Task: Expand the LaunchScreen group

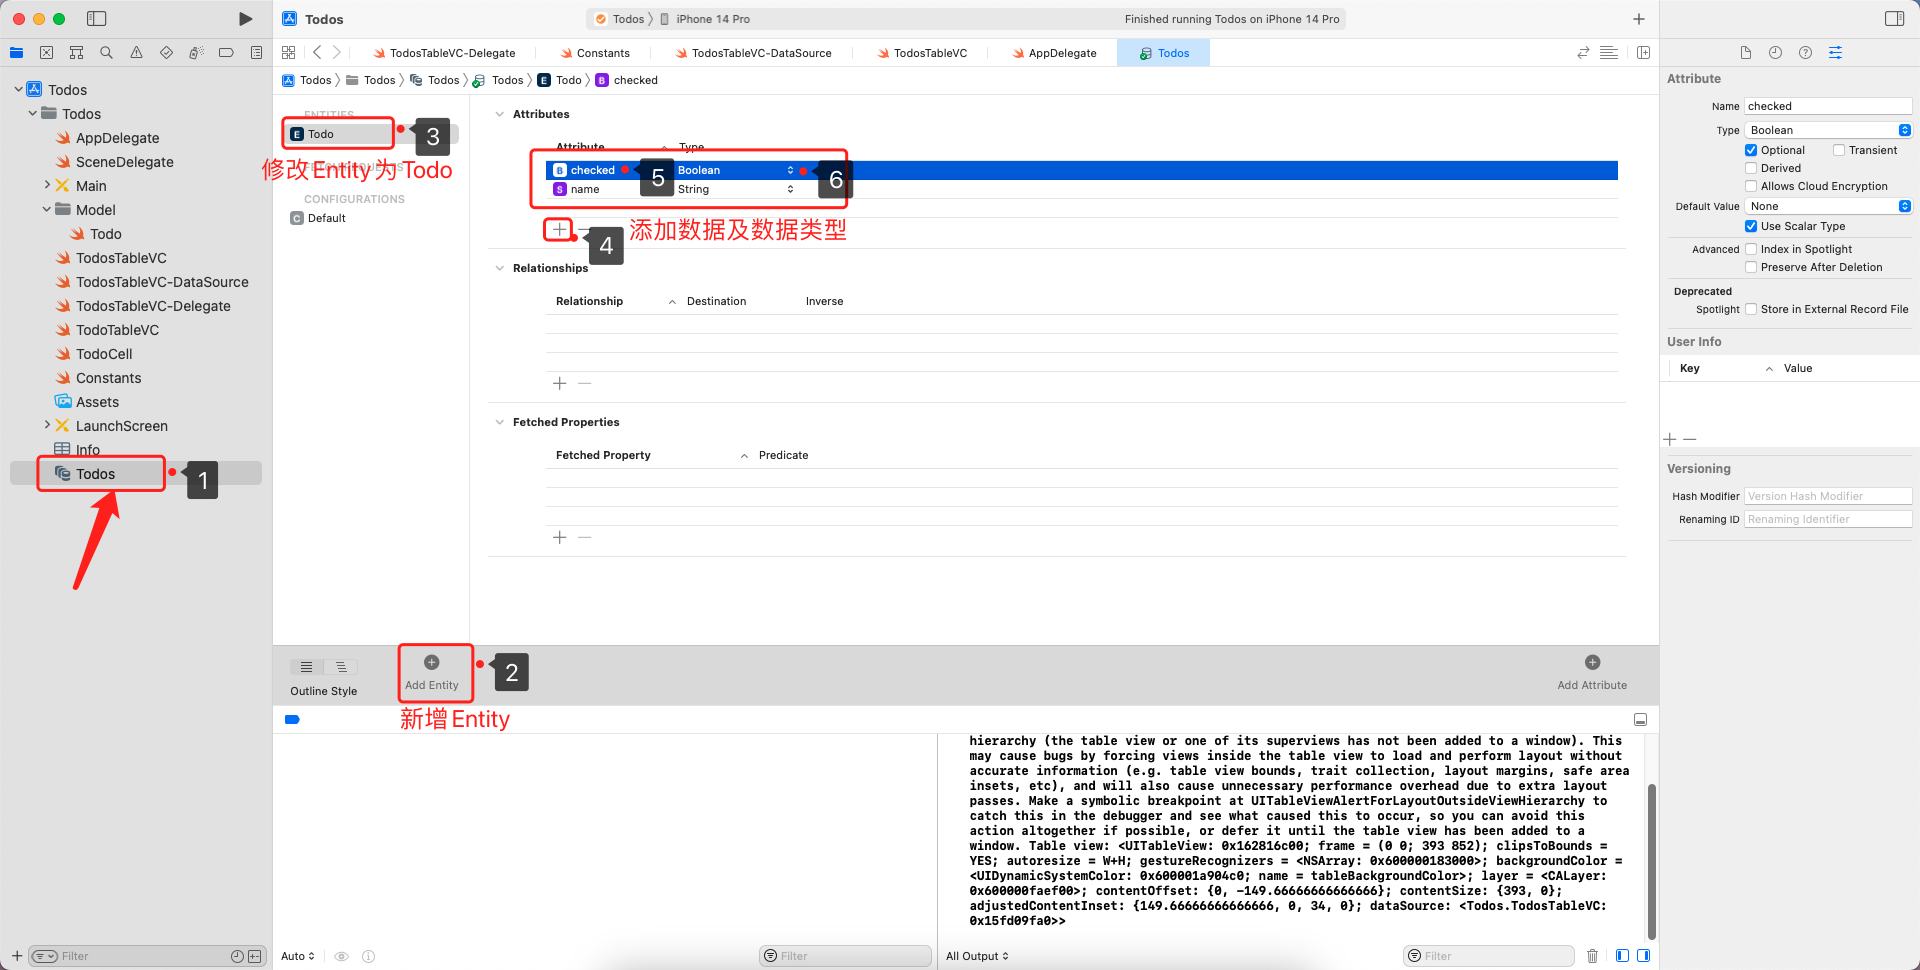Action: point(47,425)
